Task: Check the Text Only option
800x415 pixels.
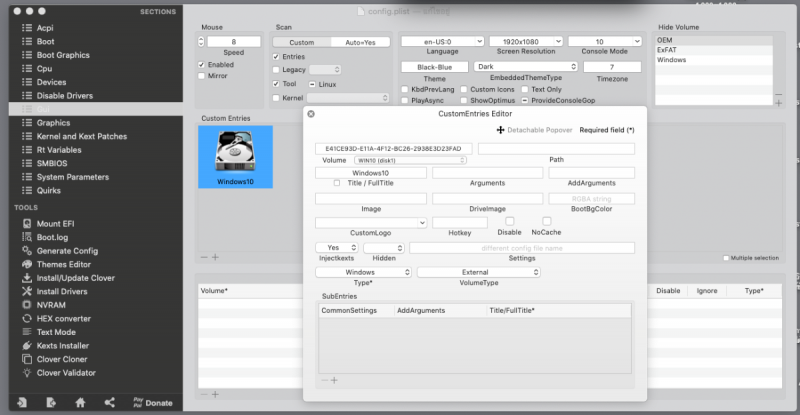Action: [x=524, y=89]
